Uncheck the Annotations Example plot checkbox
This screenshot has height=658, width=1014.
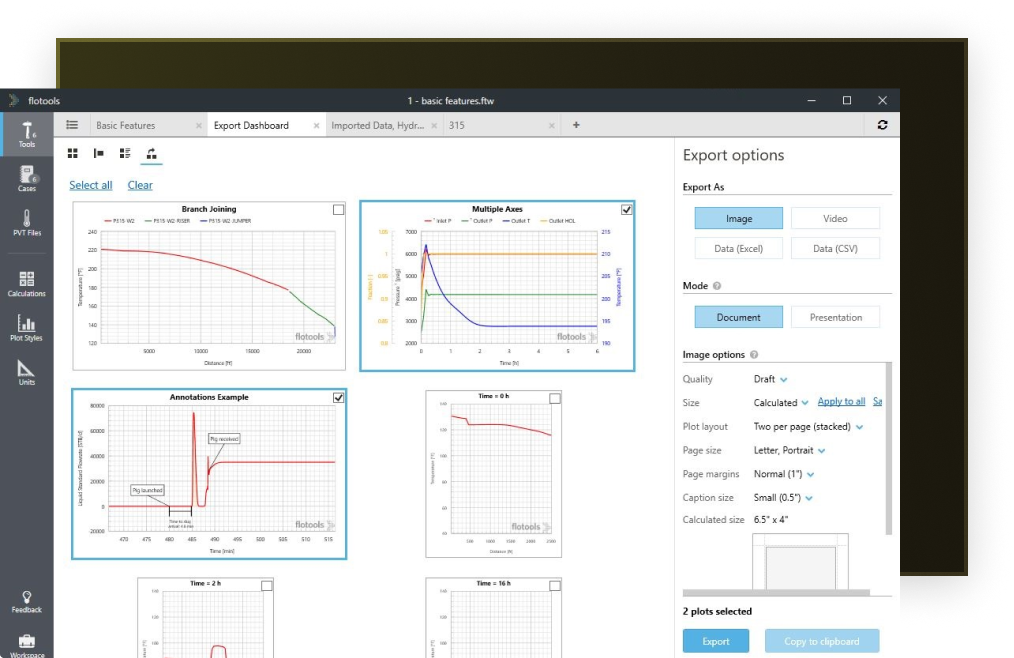pos(338,398)
